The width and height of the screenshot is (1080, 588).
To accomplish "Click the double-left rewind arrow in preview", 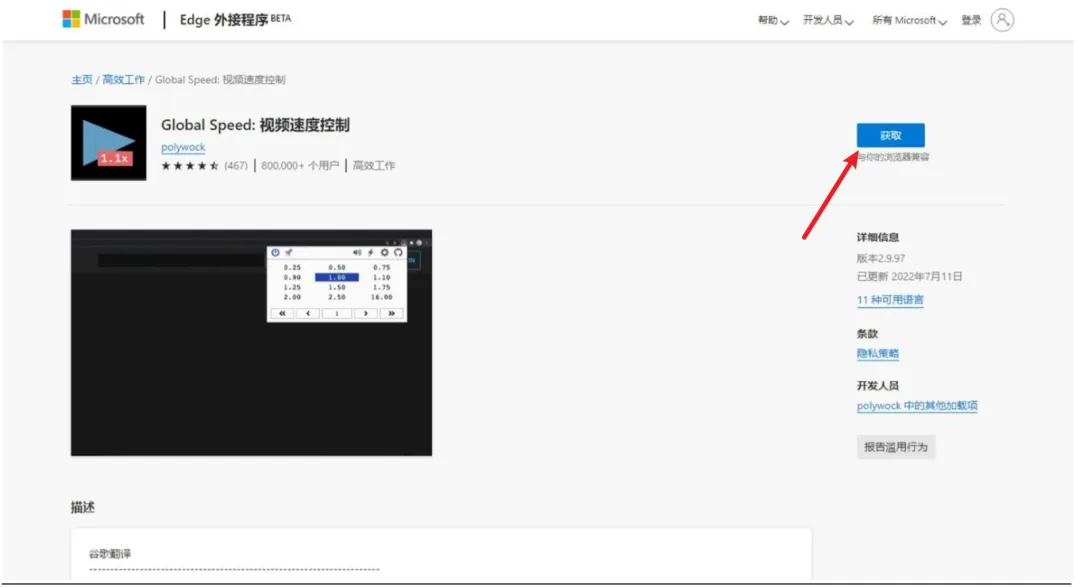I will (x=282, y=314).
